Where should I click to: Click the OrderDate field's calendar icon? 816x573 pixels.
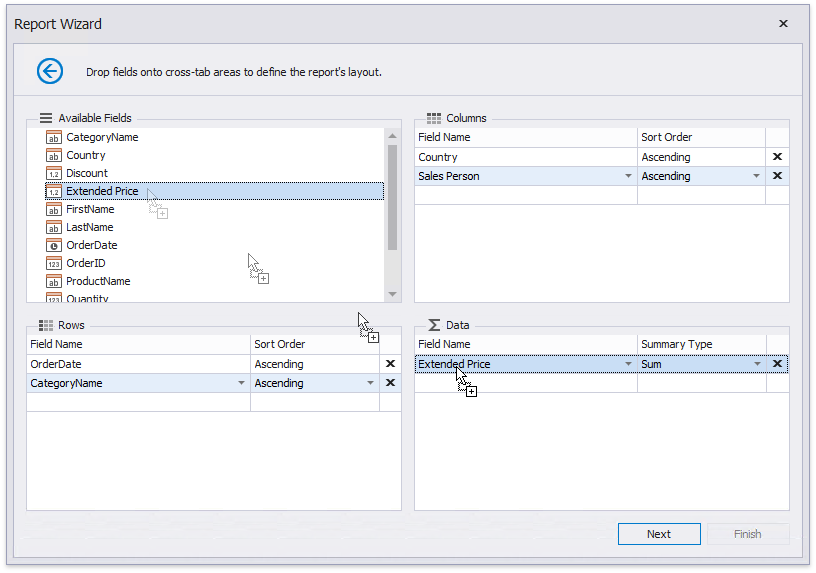click(x=54, y=245)
